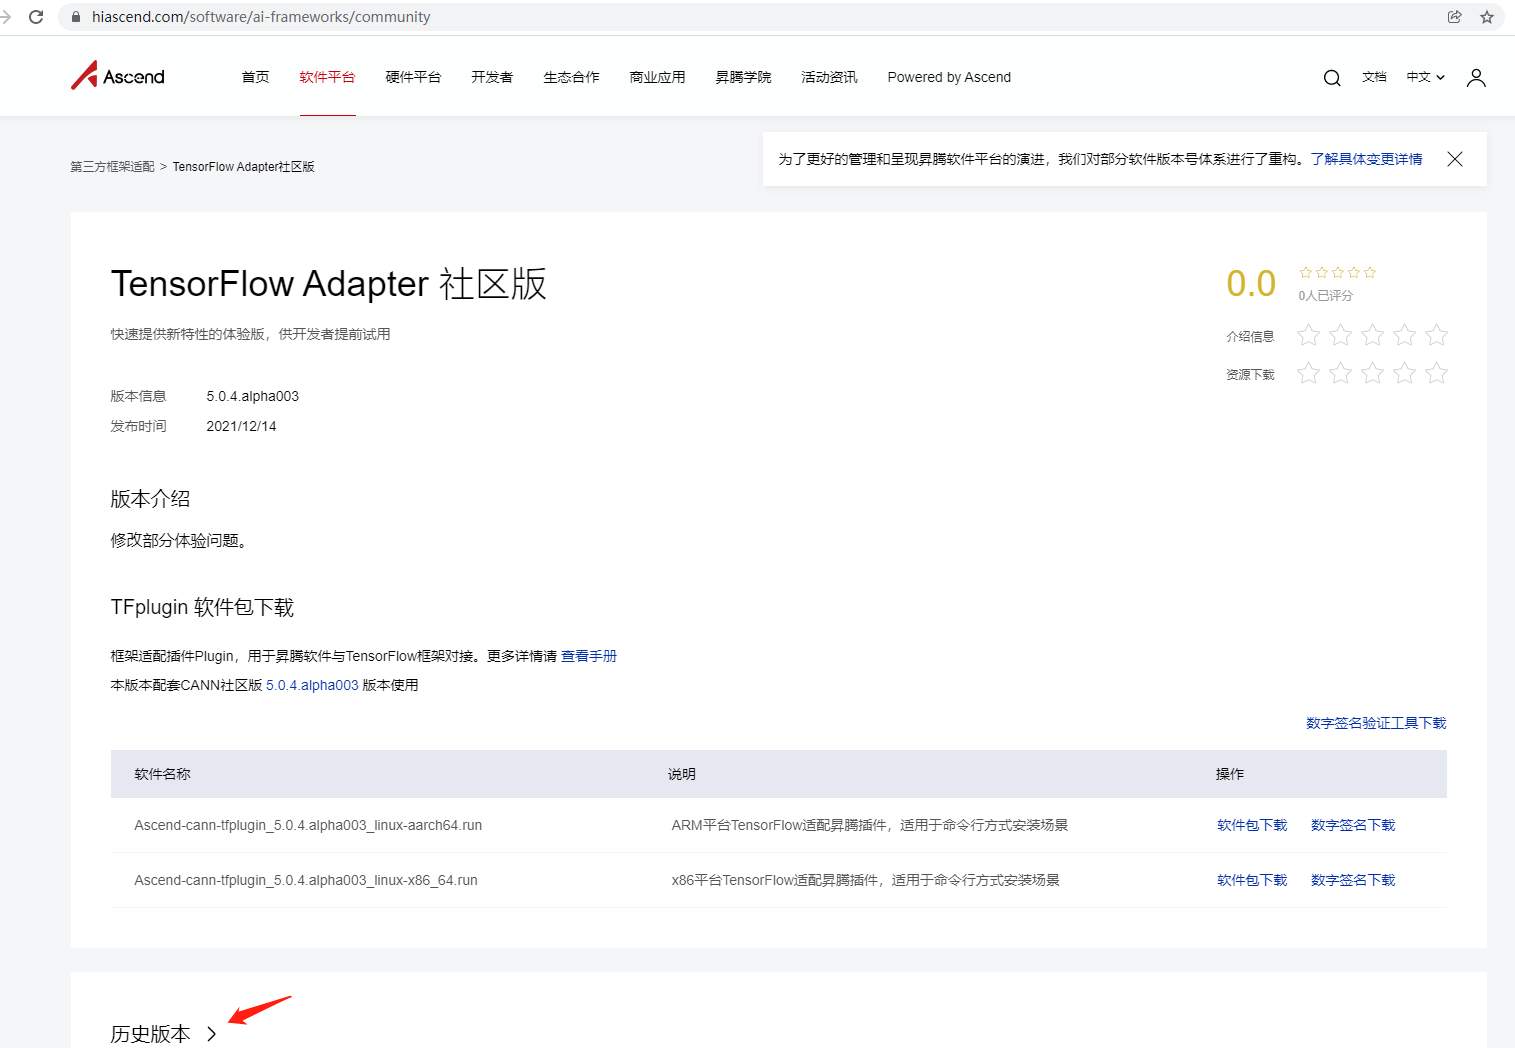This screenshot has width=1515, height=1048.
Task: Expand the 历史版本 section chevron
Action: click(211, 1034)
